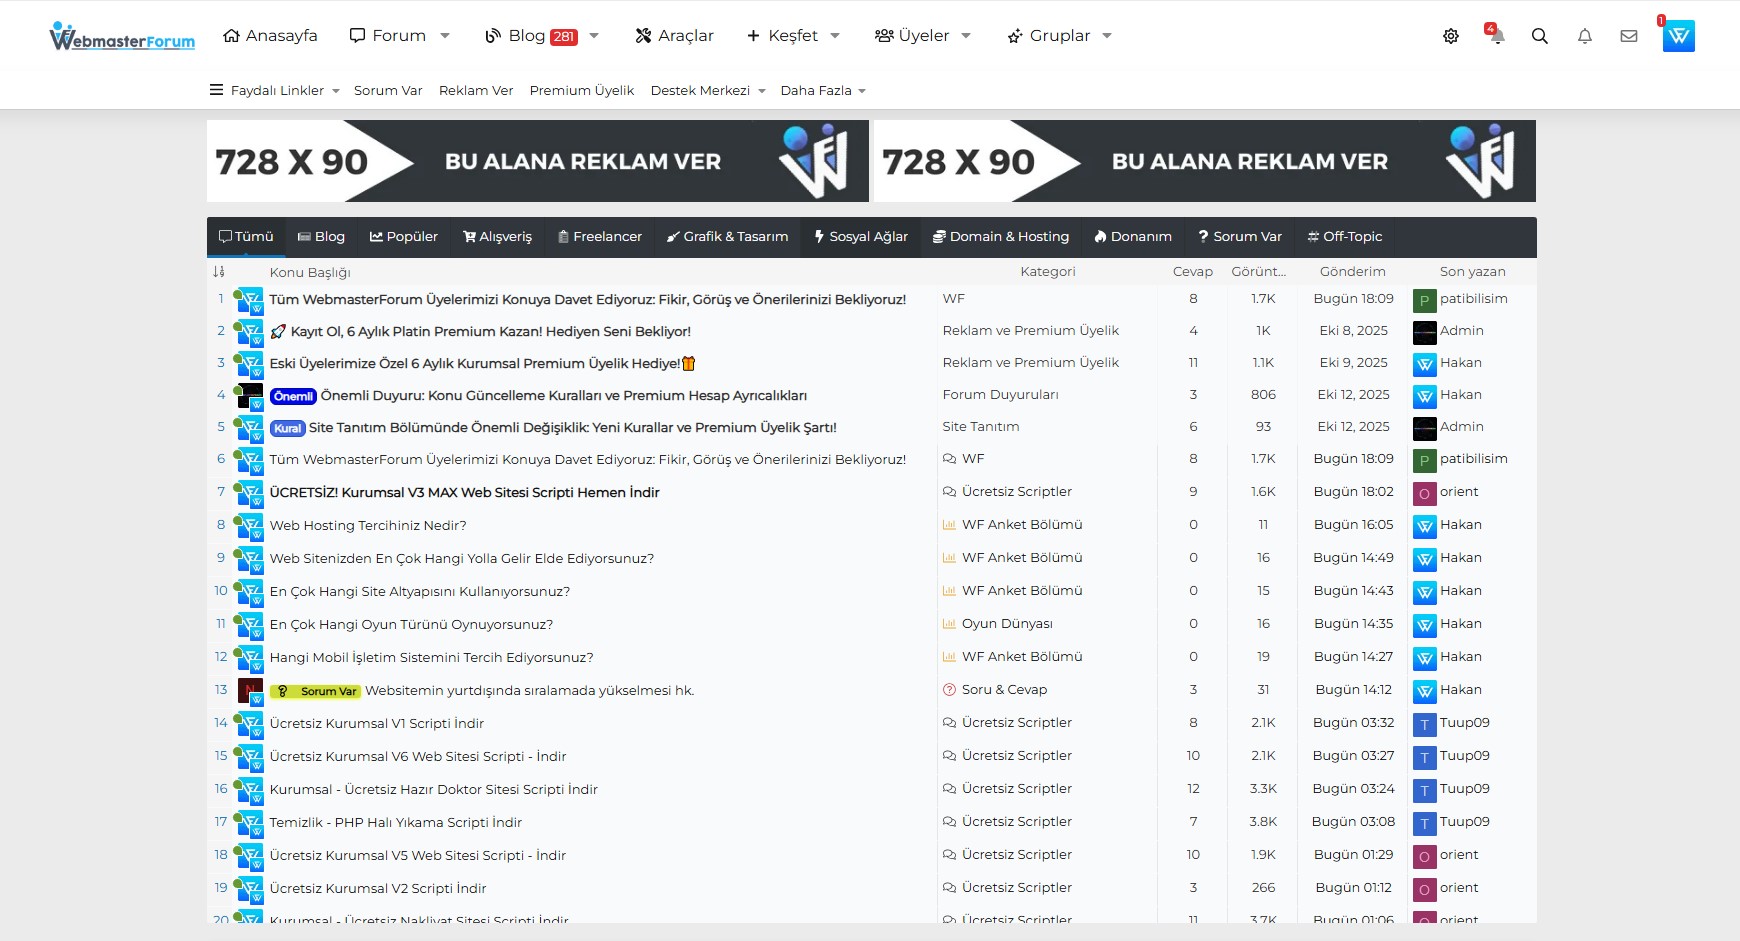Click the WebmasterForum logo
This screenshot has height=941, width=1740.
pyautogui.click(x=121, y=38)
